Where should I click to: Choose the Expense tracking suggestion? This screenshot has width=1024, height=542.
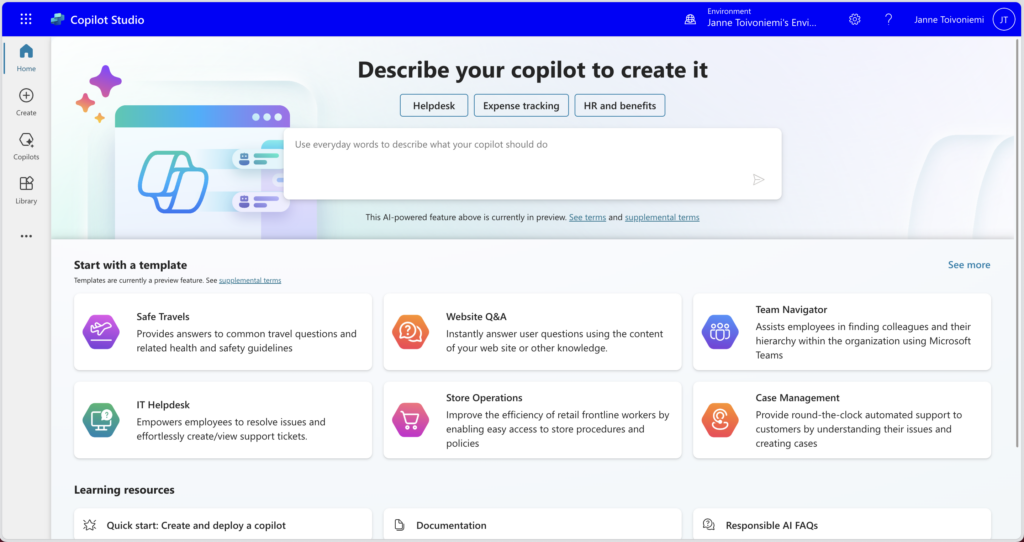point(521,105)
